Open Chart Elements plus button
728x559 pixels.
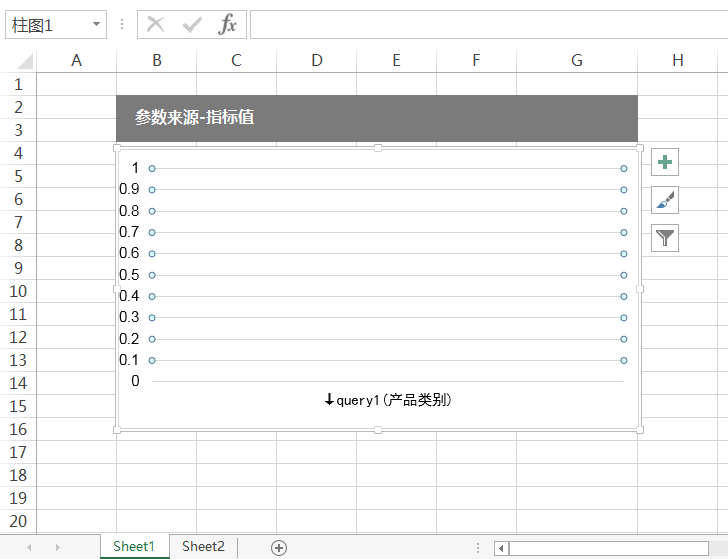(665, 162)
